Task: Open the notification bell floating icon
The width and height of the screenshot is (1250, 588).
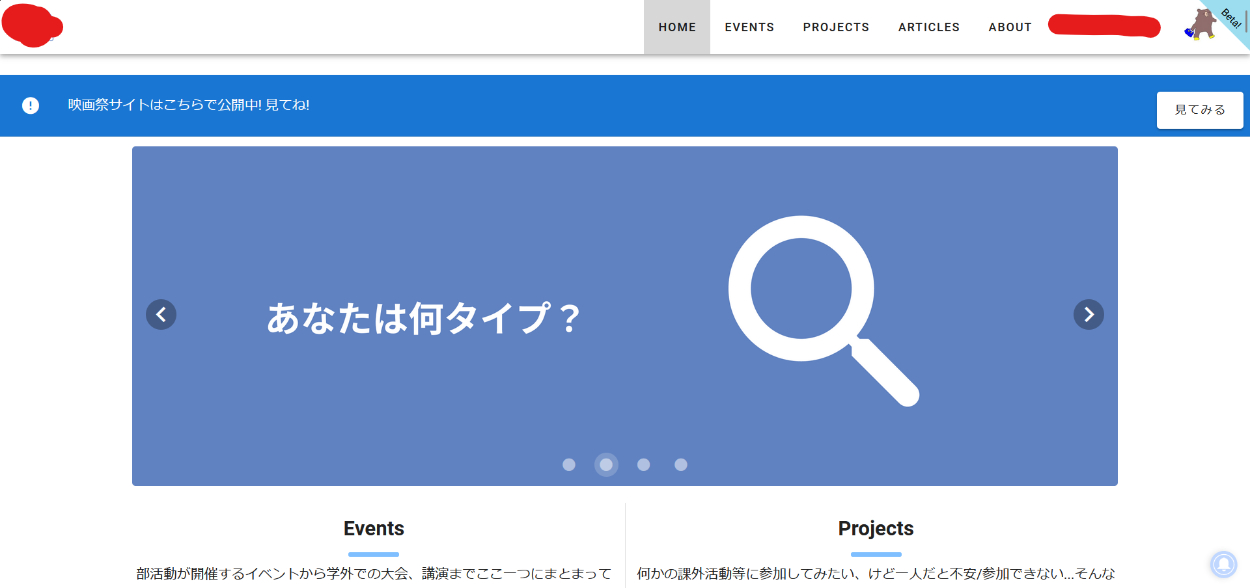Action: (x=1223, y=564)
